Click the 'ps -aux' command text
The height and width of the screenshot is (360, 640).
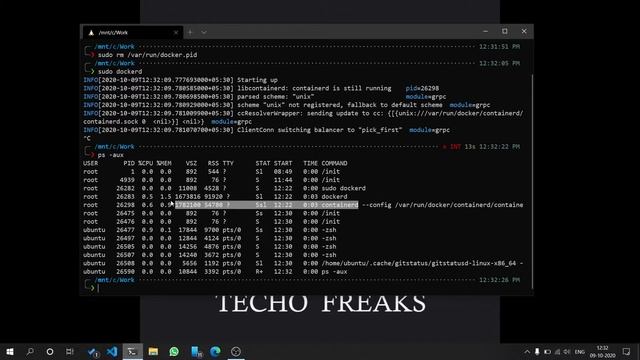point(111,155)
